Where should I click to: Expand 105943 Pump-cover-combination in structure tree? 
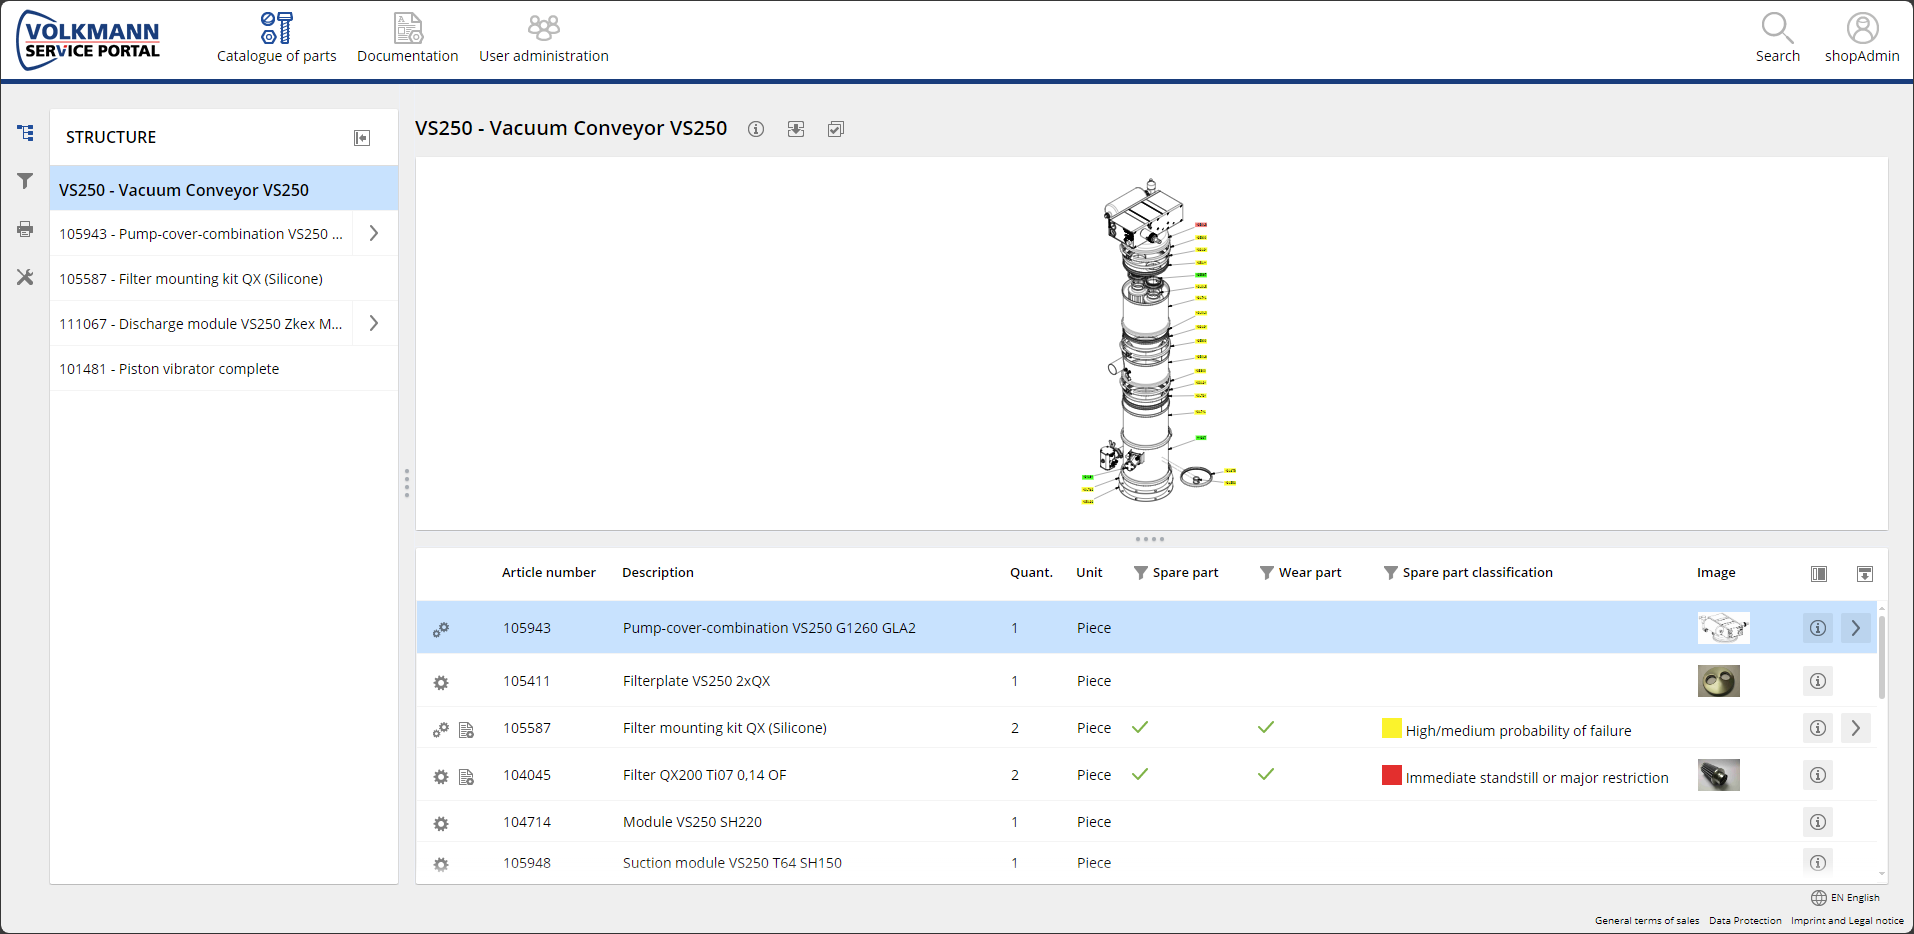(374, 233)
